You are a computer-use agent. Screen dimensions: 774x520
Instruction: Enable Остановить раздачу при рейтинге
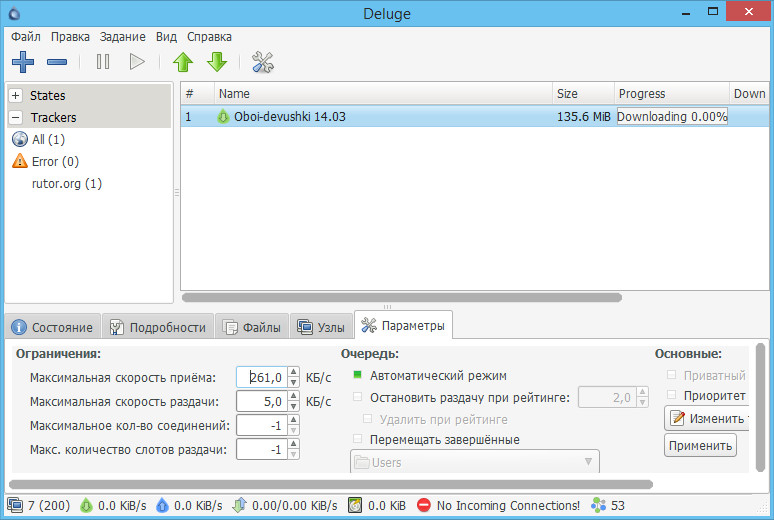coord(357,397)
